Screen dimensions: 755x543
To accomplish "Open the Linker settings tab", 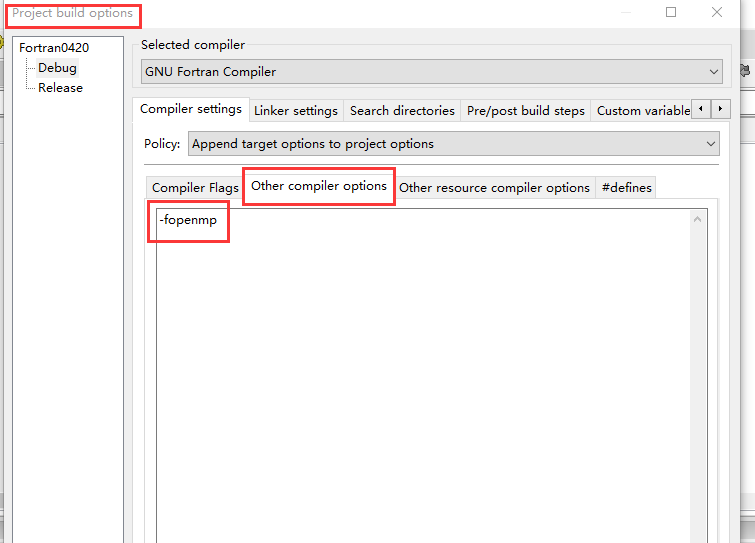I will click(x=294, y=110).
